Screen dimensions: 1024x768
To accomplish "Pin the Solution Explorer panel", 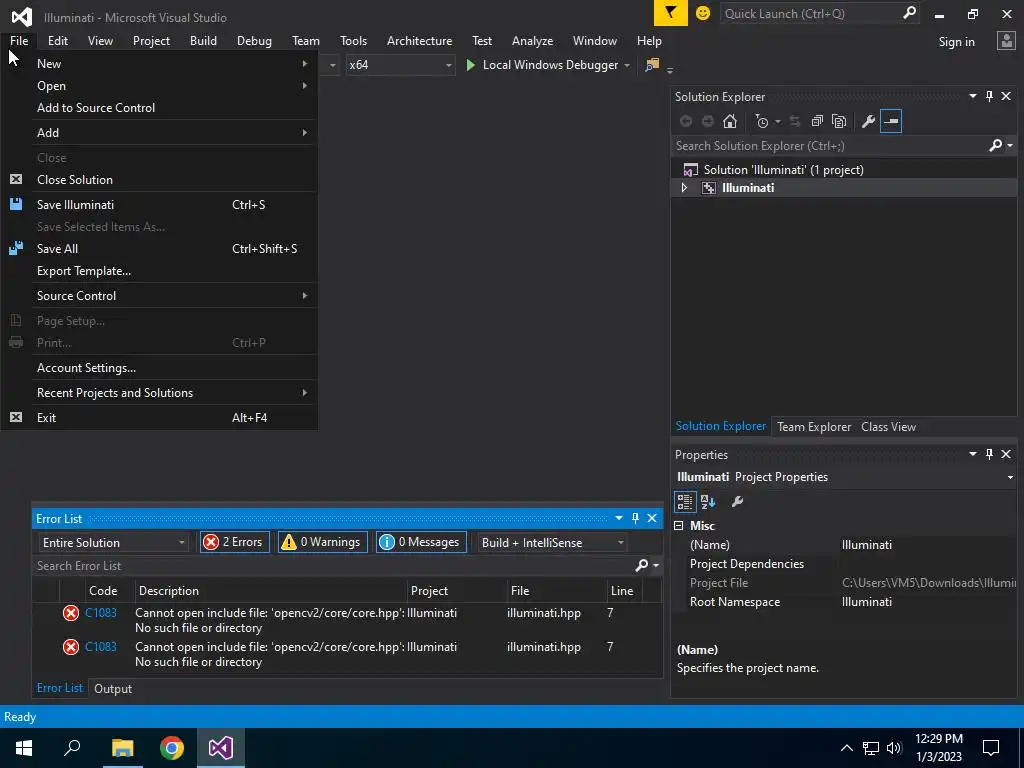I will (x=989, y=96).
